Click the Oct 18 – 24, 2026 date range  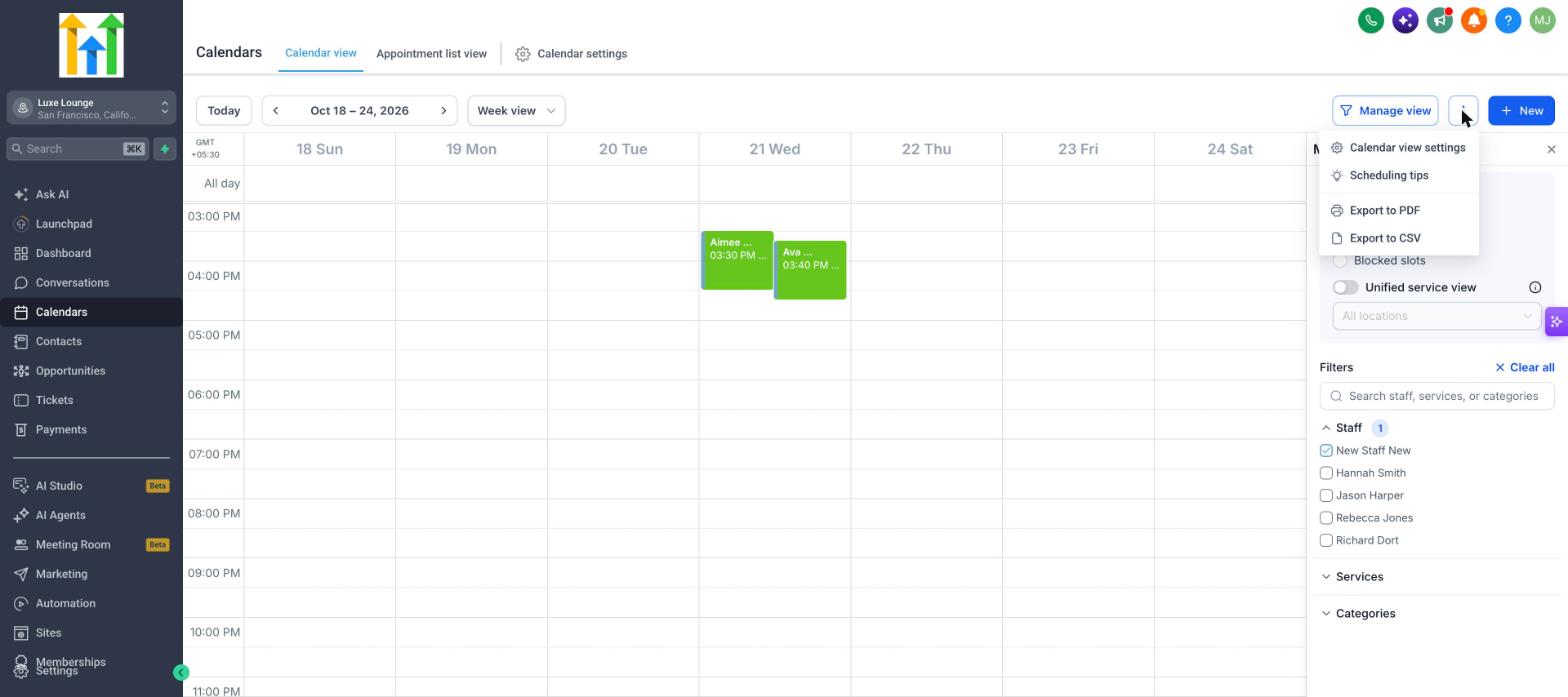click(x=359, y=111)
